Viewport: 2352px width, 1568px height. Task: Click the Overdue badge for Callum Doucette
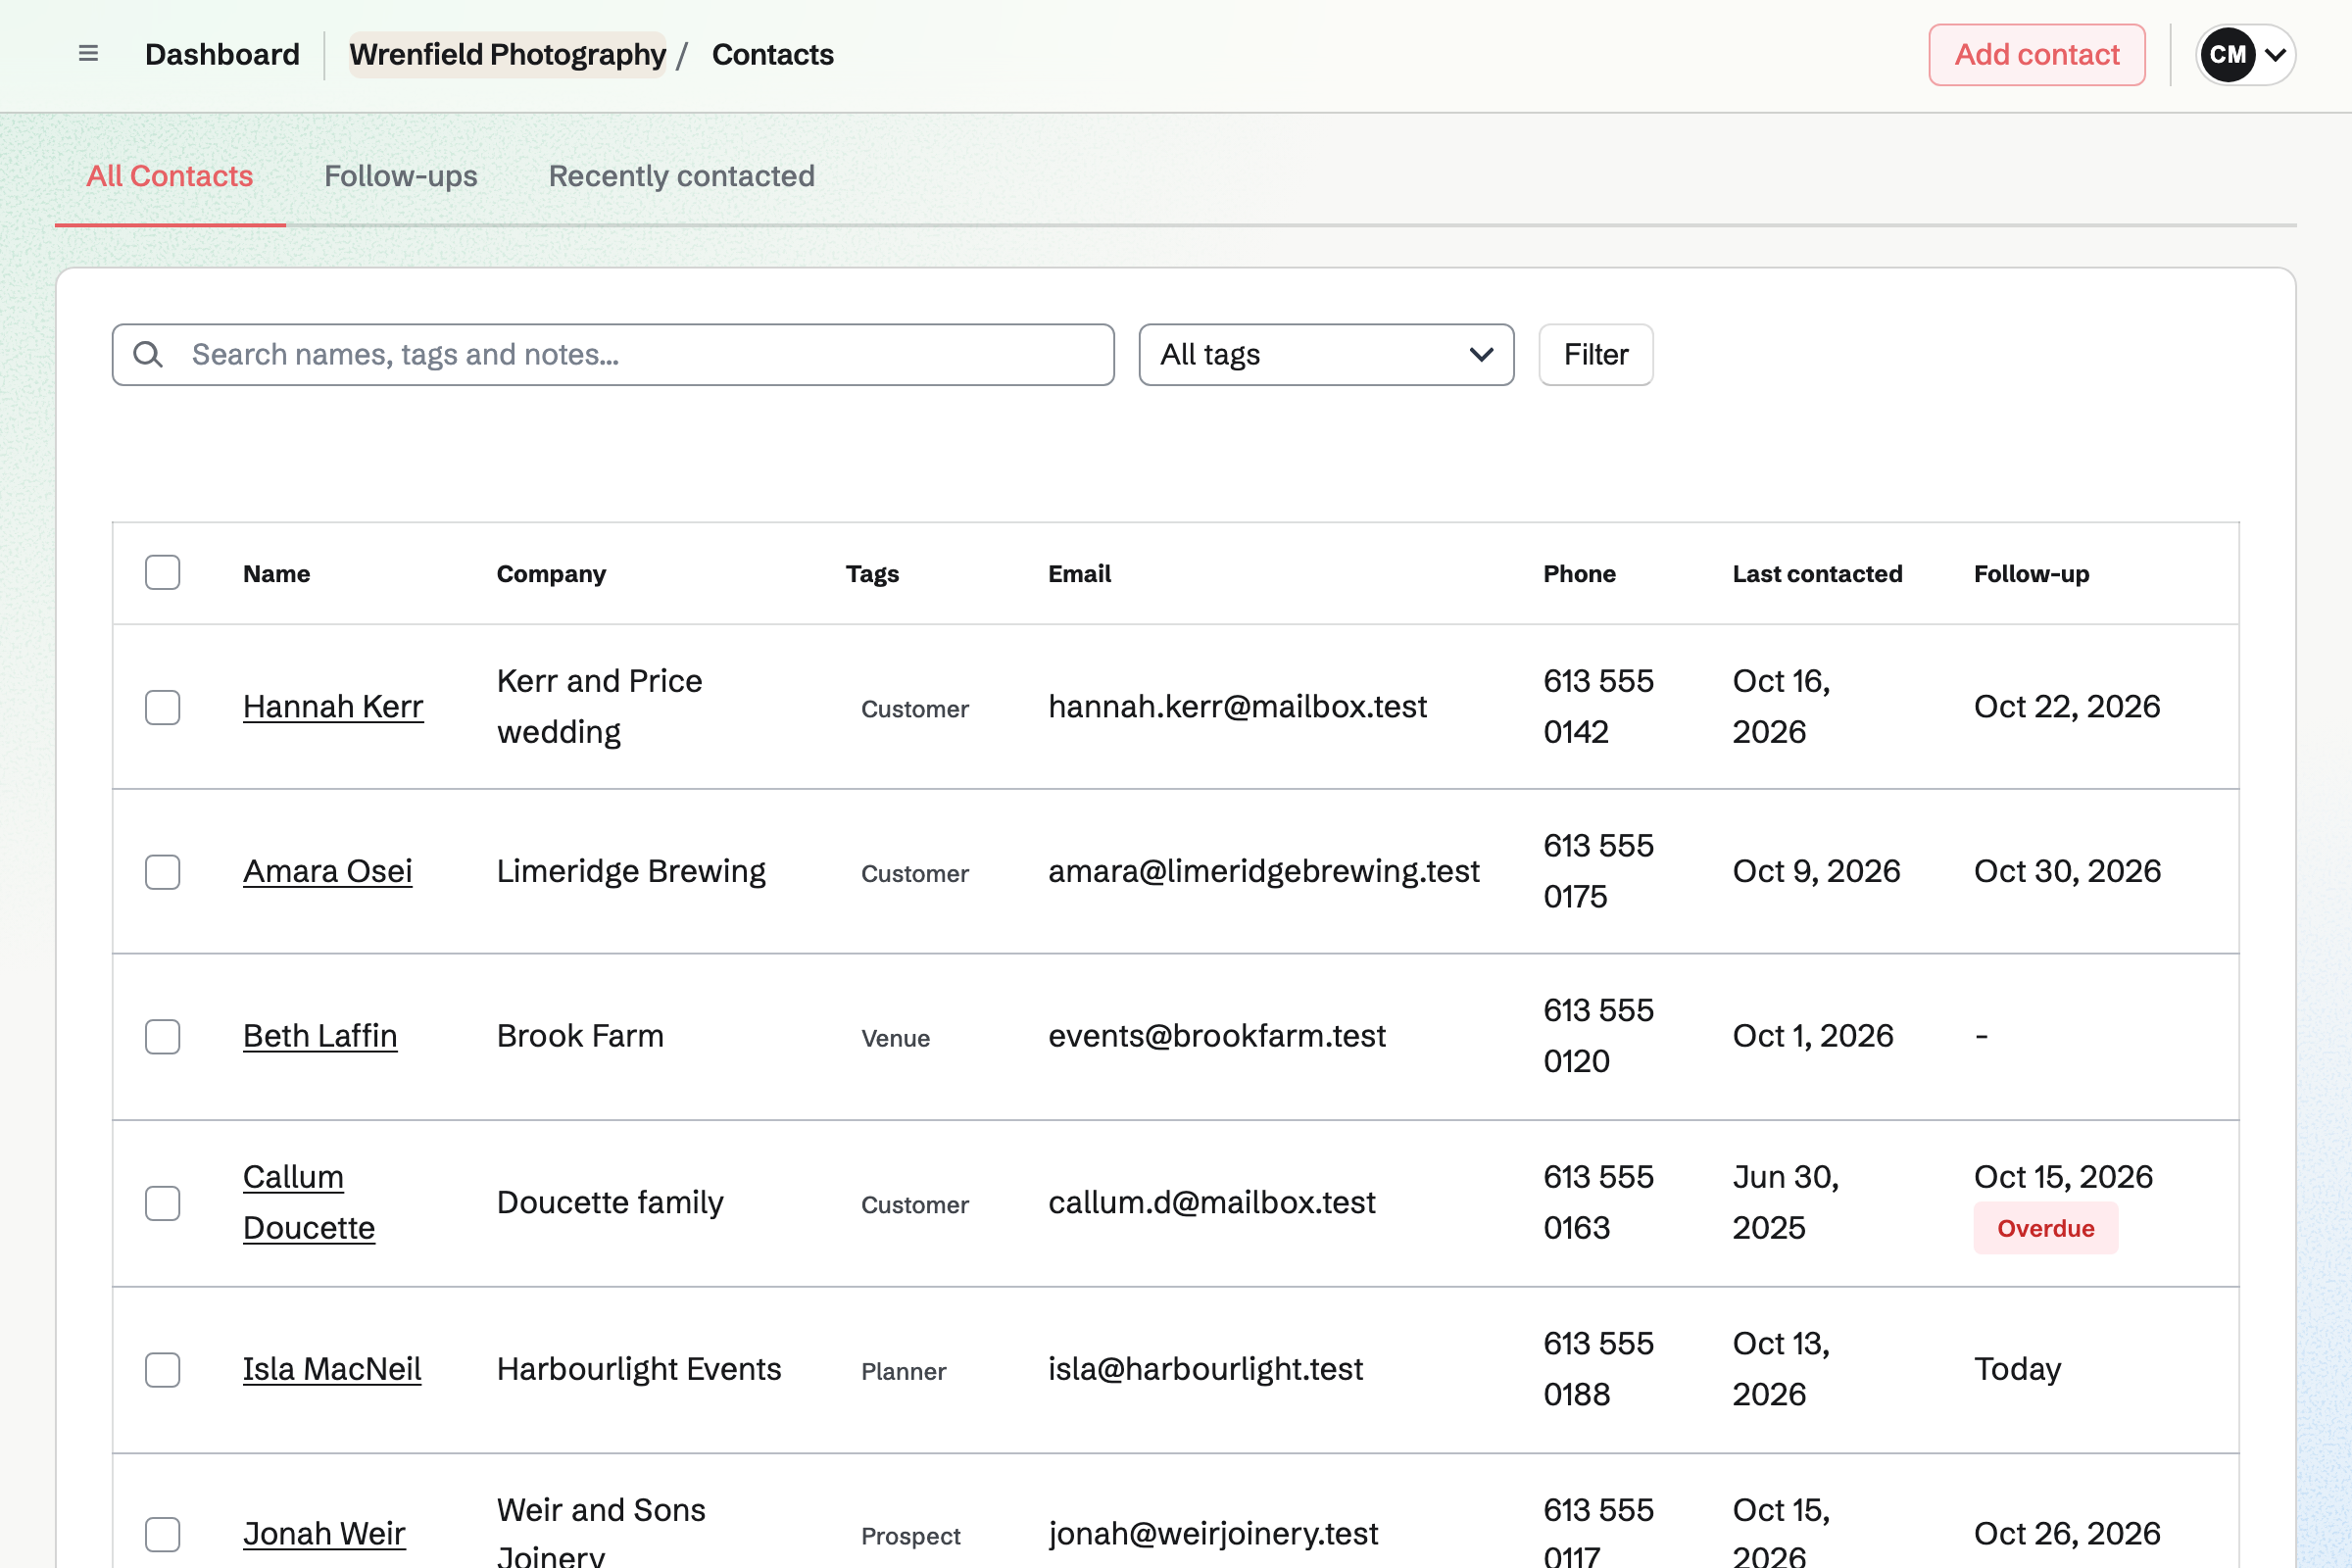pos(2045,1229)
